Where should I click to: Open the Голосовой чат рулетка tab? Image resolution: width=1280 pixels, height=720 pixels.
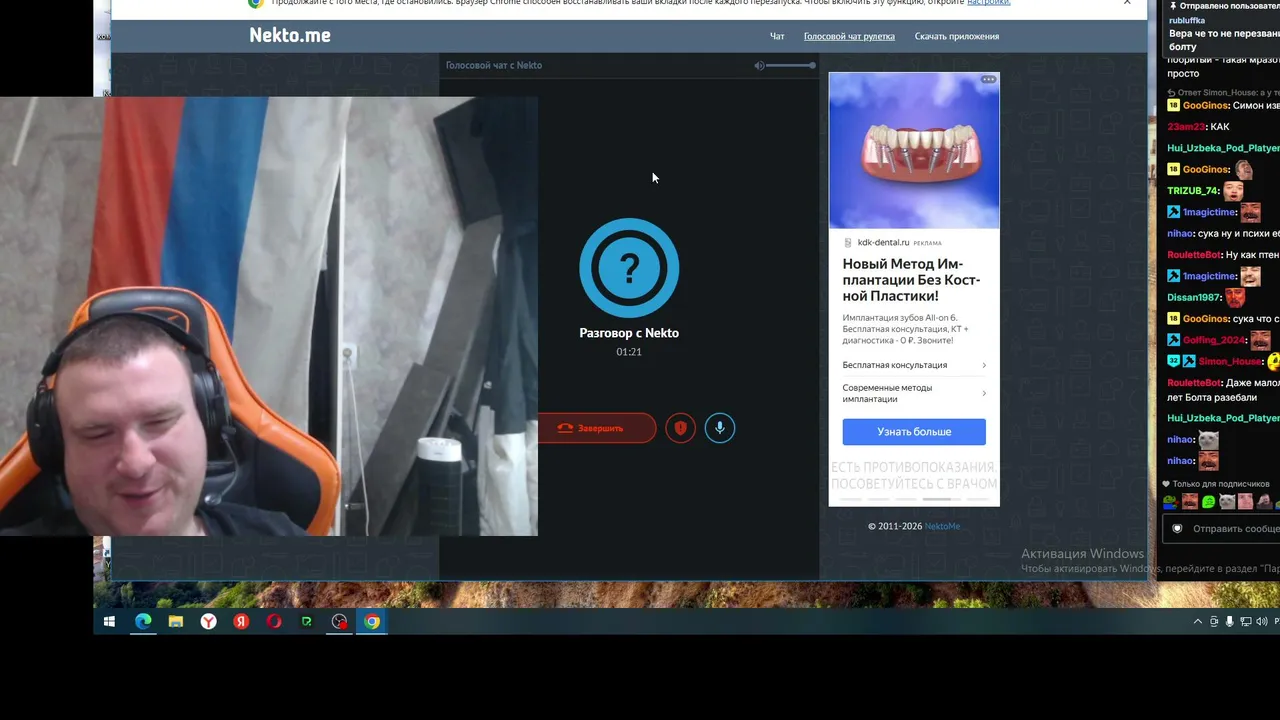849,36
